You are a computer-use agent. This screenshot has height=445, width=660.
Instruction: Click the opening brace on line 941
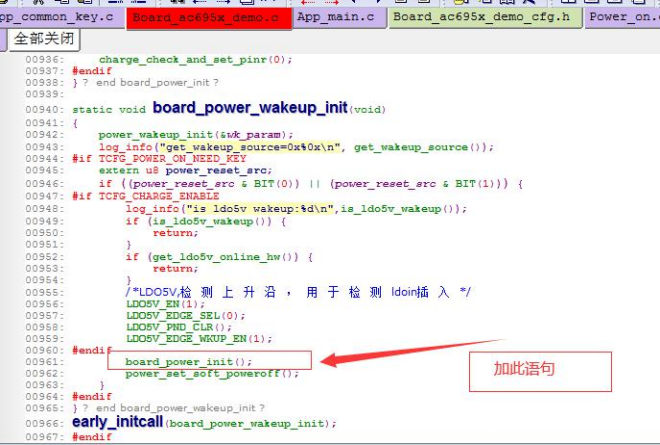point(75,123)
